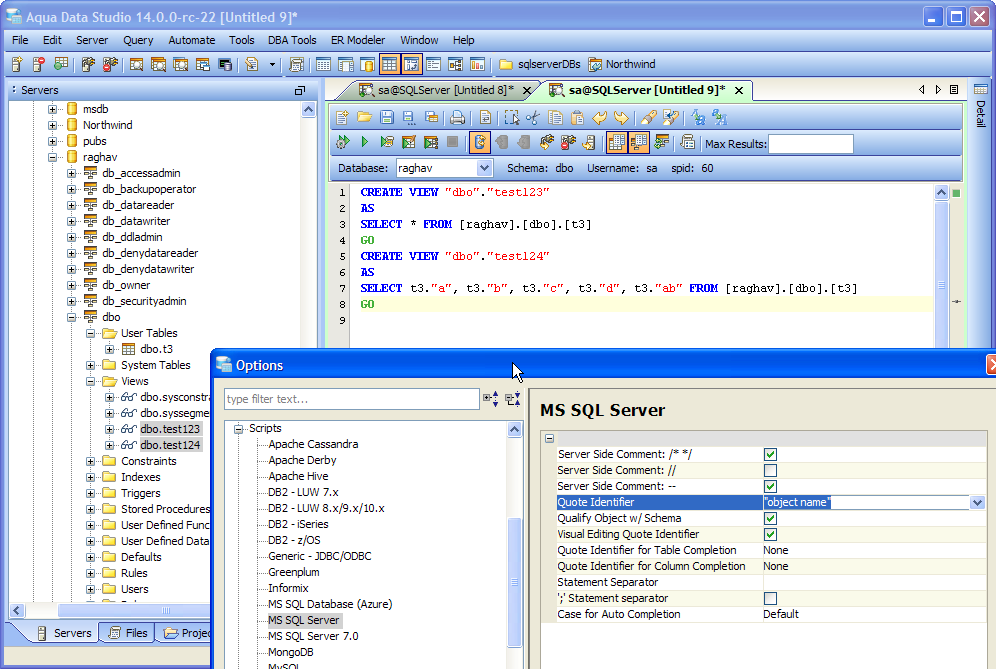The image size is (996, 669).
Task: Click the Expand All icon in Options
Action: point(490,398)
